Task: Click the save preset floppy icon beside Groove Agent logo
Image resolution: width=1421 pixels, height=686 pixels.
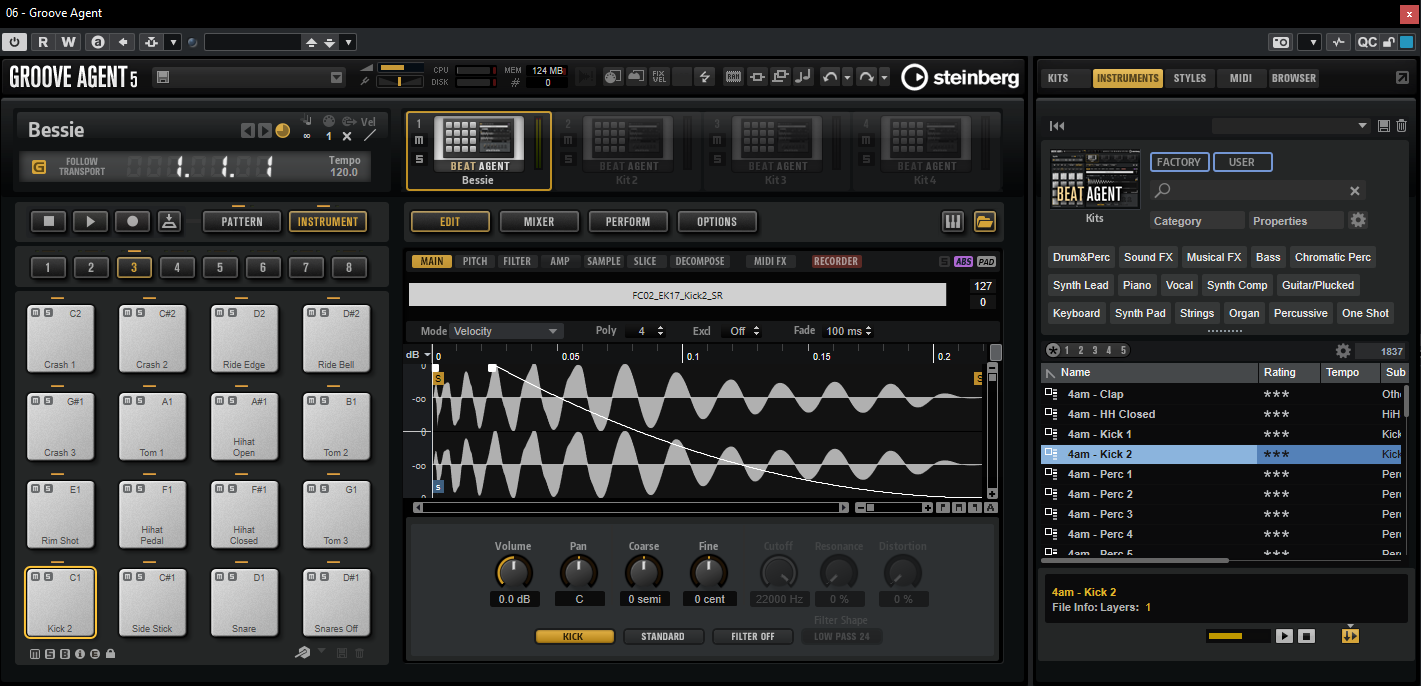Action: tap(161, 77)
